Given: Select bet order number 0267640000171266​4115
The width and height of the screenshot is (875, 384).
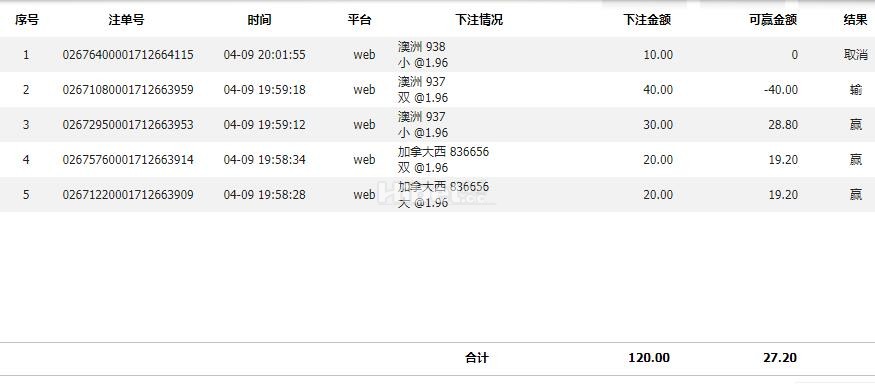Looking at the screenshot, I should (x=128, y=55).
